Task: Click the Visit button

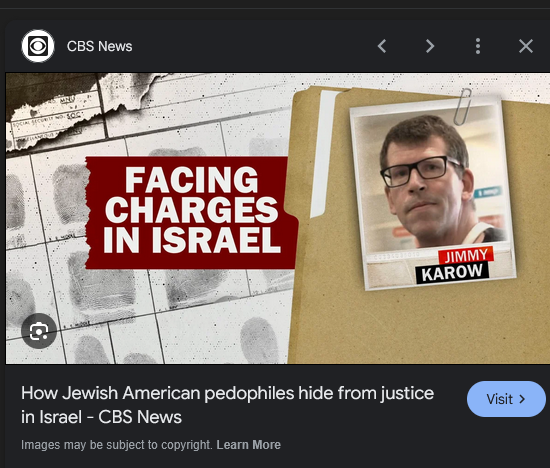Action: coord(506,399)
